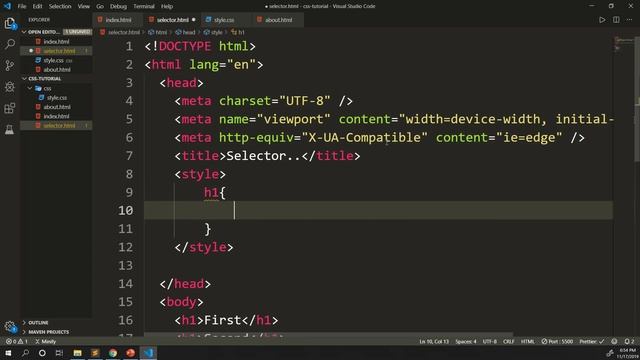Viewport: 640px width, 360px height.
Task: Click the head breadcrumb segment
Action: coord(185,32)
